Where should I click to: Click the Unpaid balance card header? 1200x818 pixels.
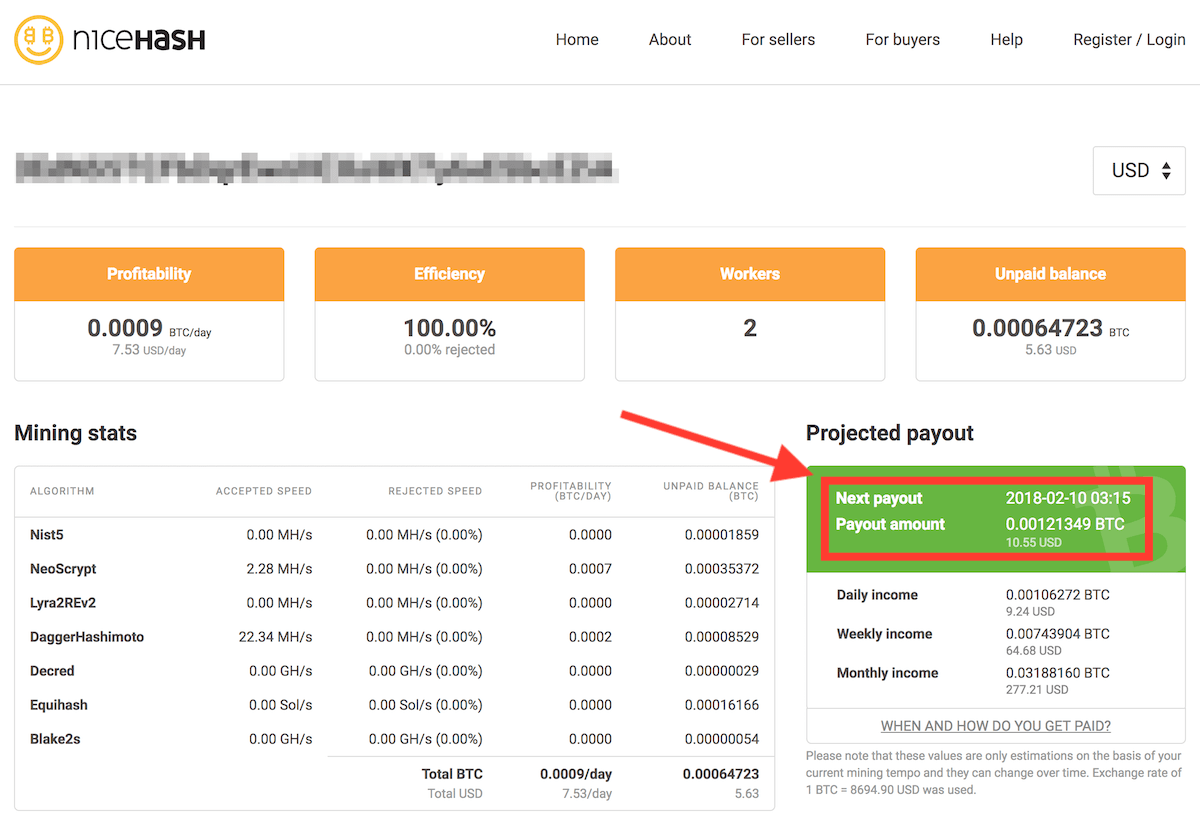(x=1050, y=274)
